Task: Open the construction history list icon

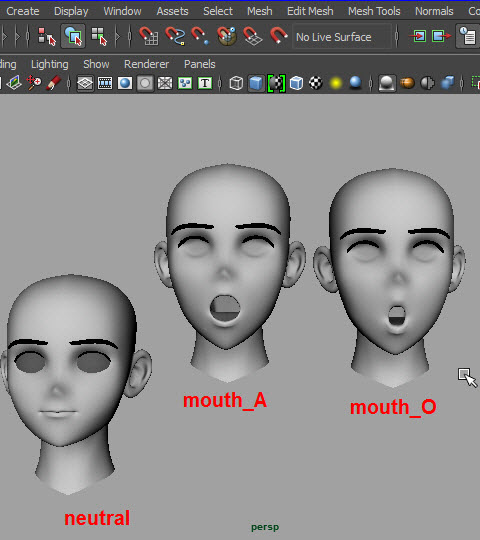Action: point(468,36)
